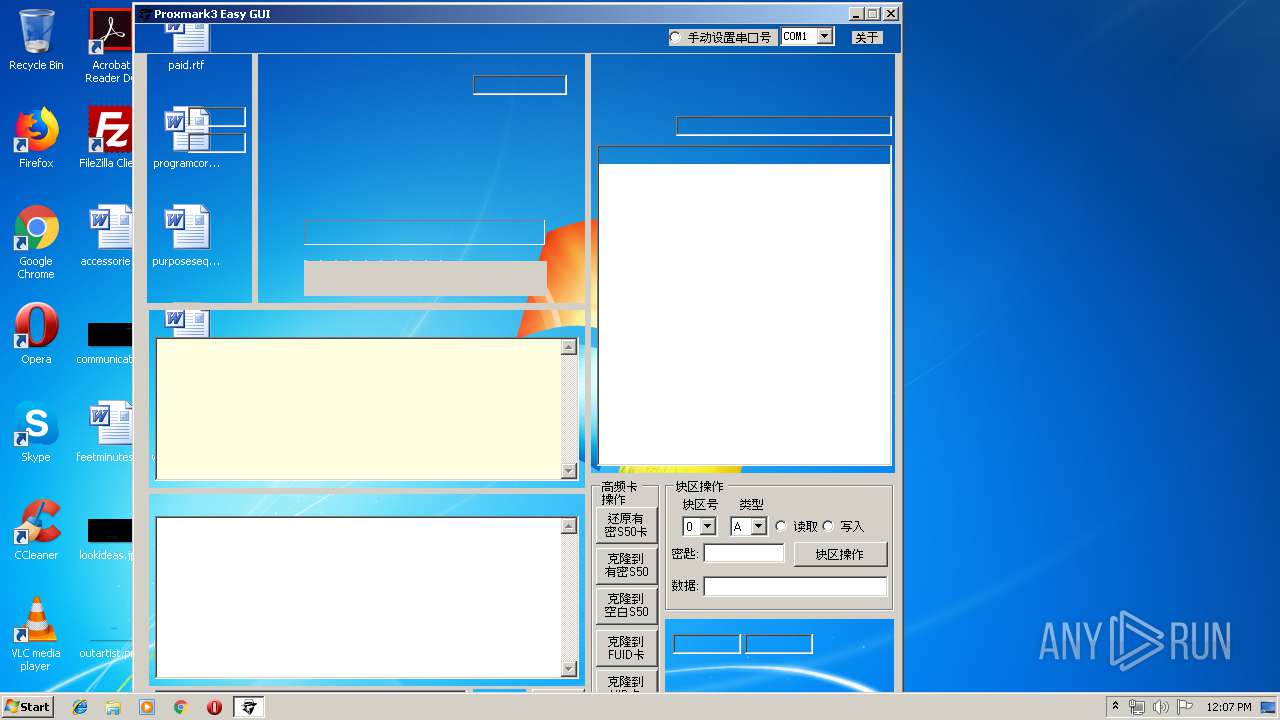Activate the Proxmark3 taskbar button

coord(249,707)
